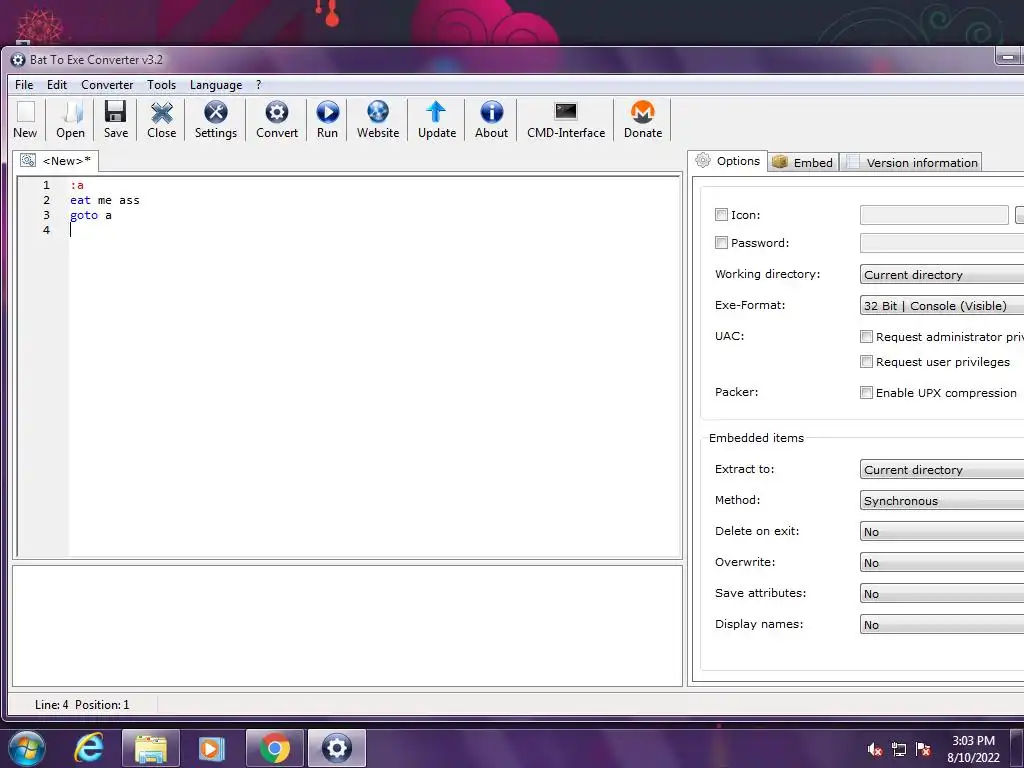
Task: Launch the CMD-Interface console icon
Action: (x=566, y=120)
